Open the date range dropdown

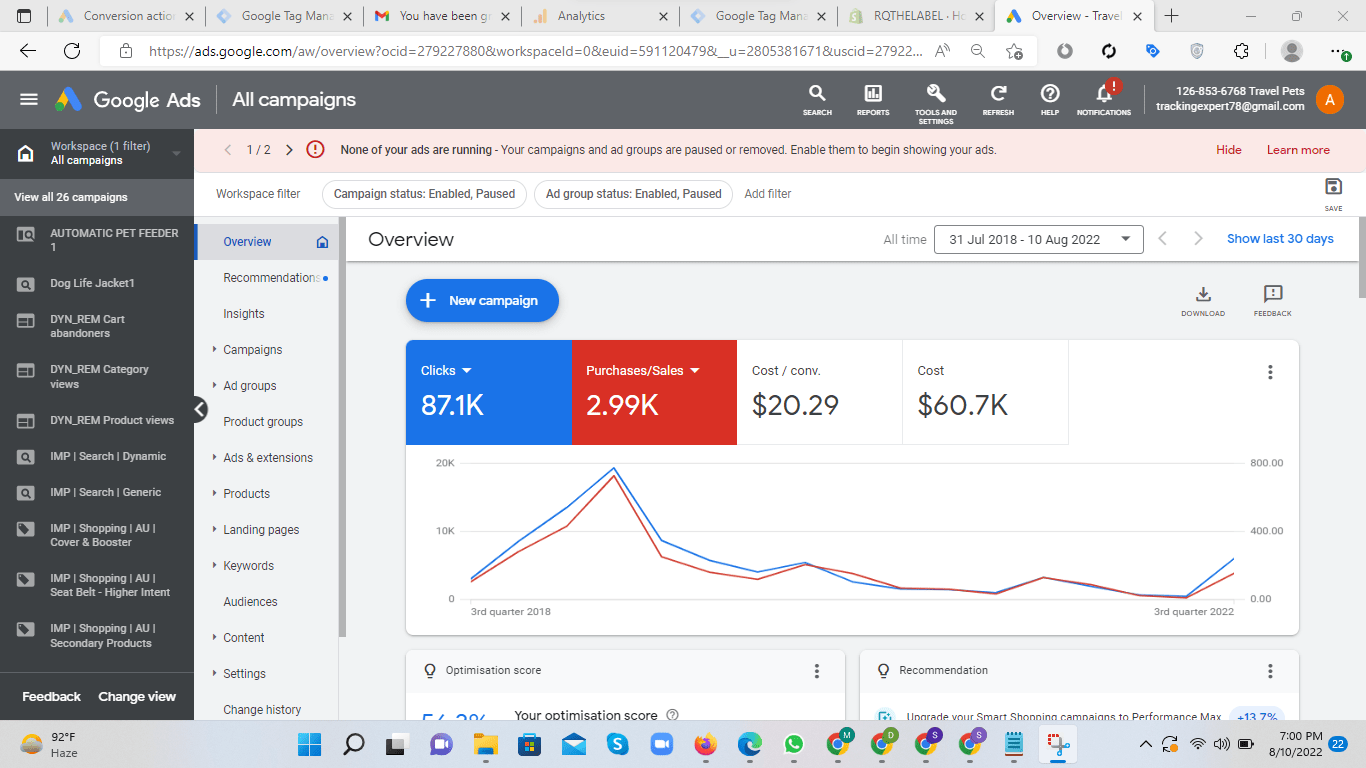pyautogui.click(x=1038, y=239)
